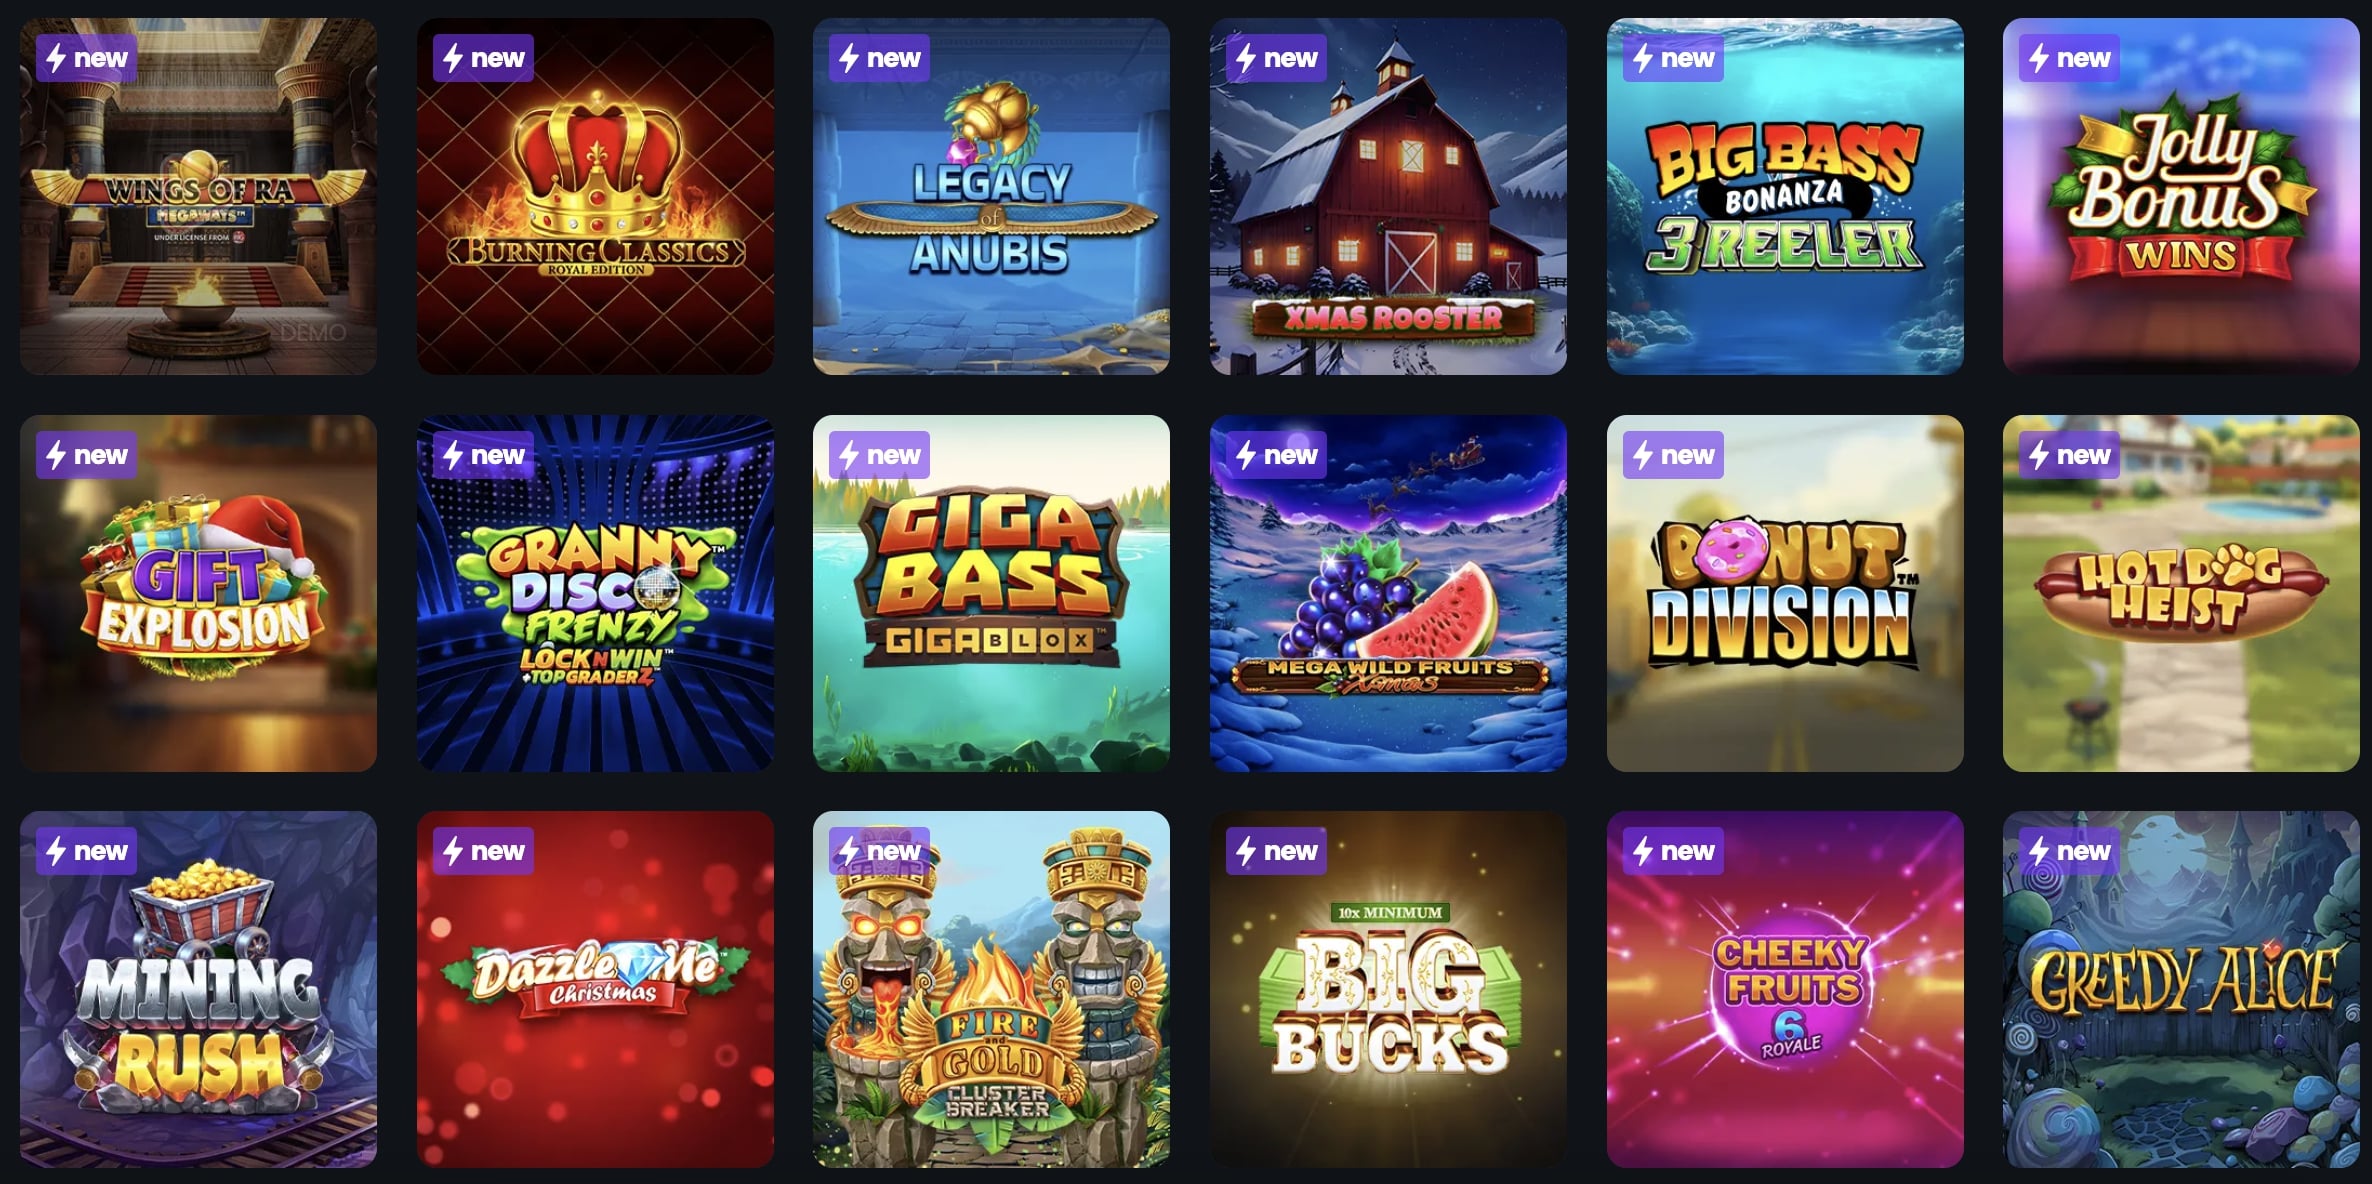This screenshot has width=2372, height=1184.
Task: Select Fire and Gold Cluster Breaker
Action: tap(991, 989)
